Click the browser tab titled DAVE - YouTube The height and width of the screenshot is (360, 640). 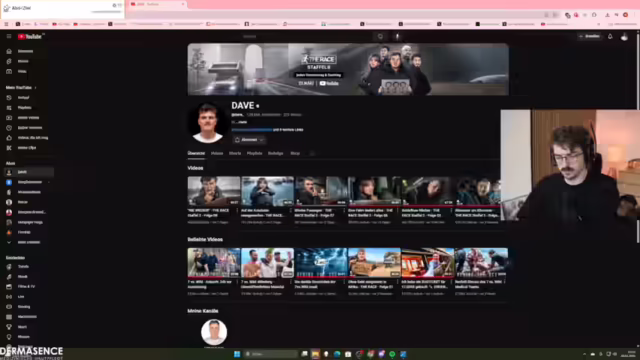pos(157,4)
